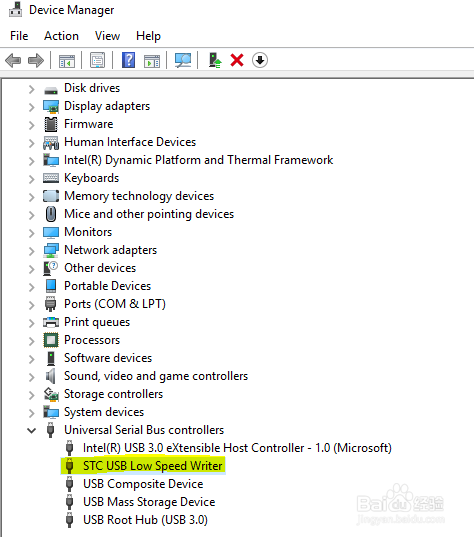Open the File menu
474x537 pixels.
point(19,36)
